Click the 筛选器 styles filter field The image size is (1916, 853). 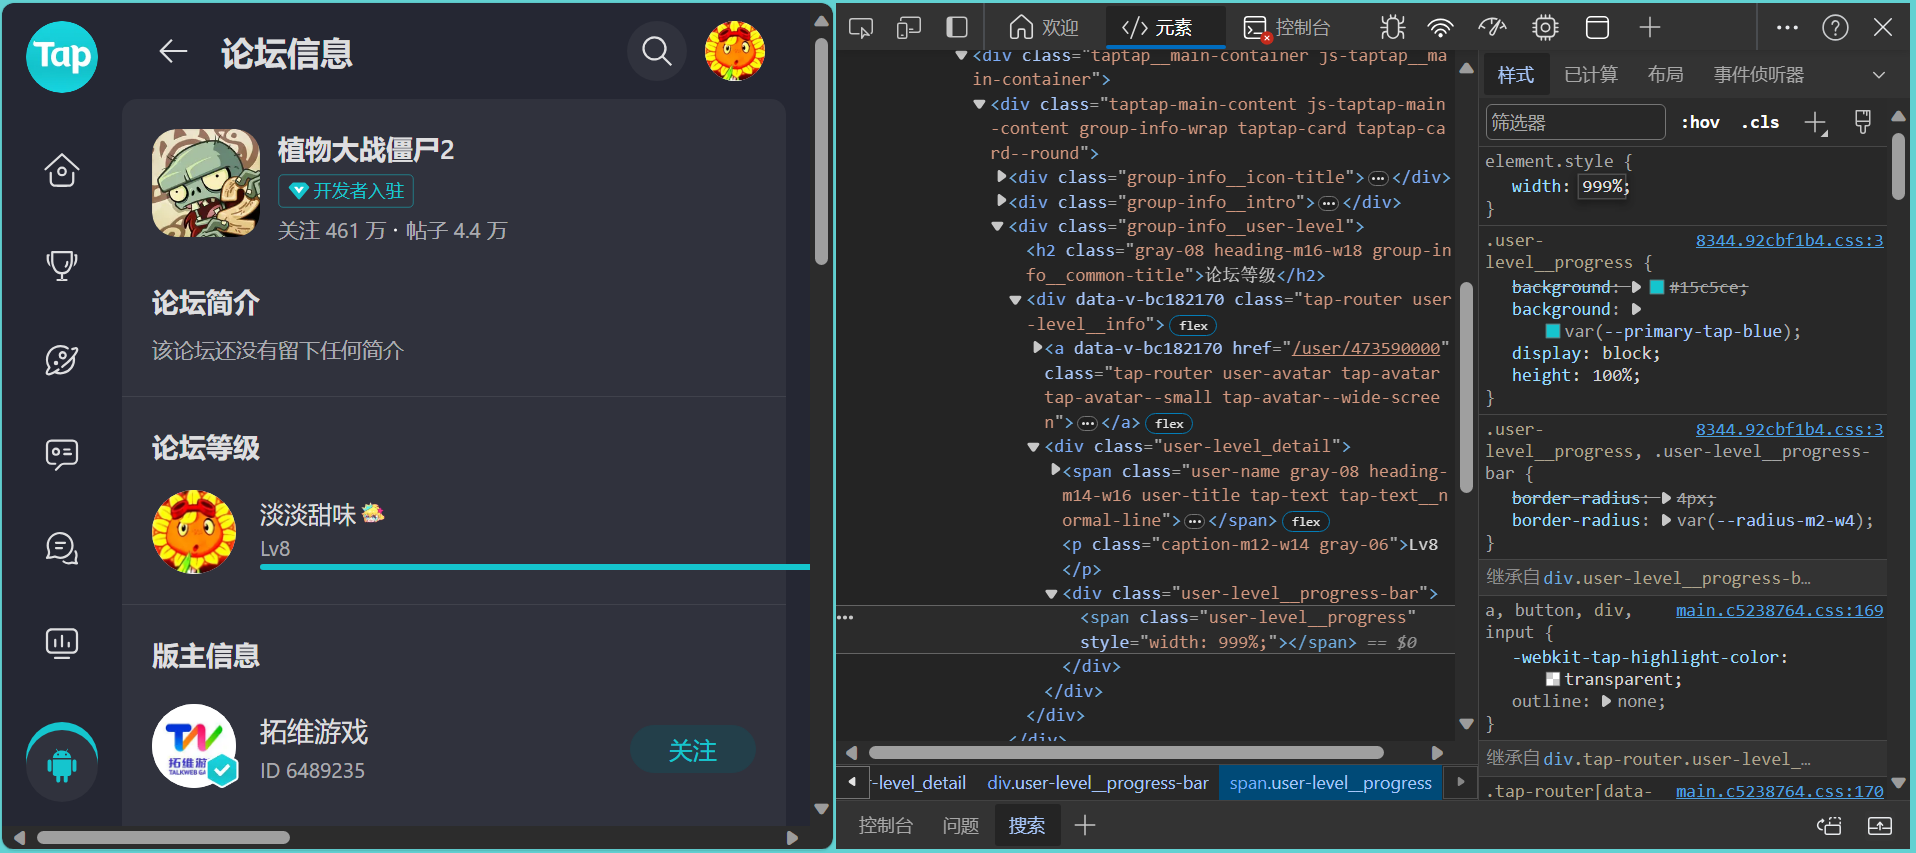pyautogui.click(x=1576, y=123)
